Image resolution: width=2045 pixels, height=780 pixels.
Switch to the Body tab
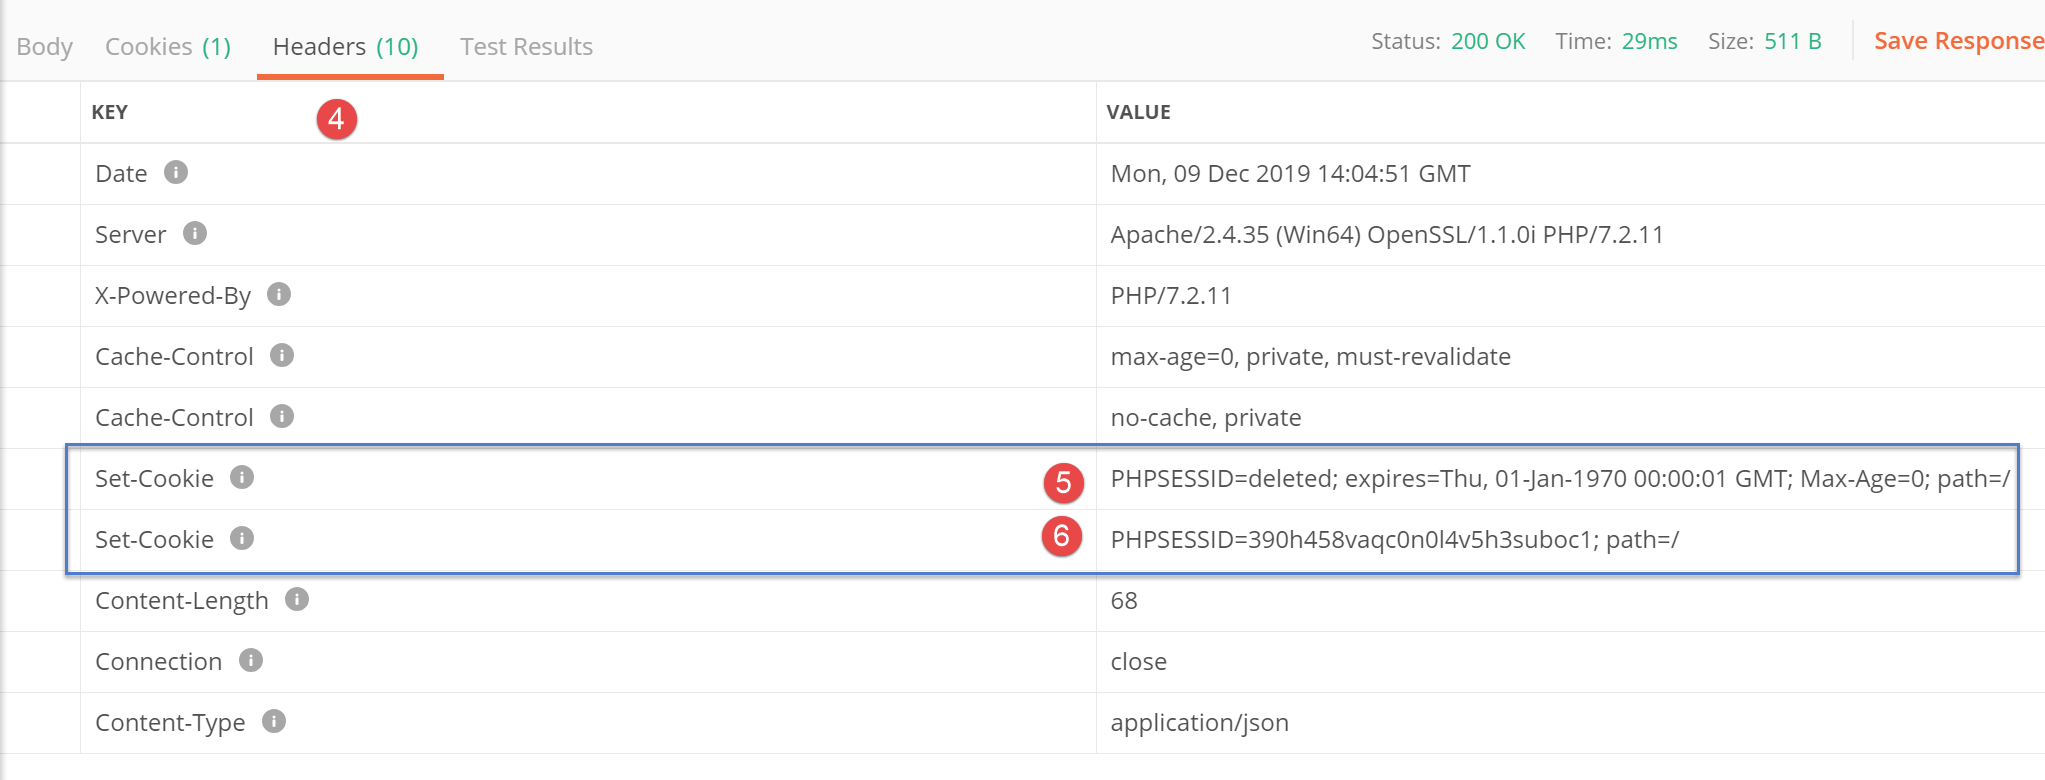(x=45, y=47)
